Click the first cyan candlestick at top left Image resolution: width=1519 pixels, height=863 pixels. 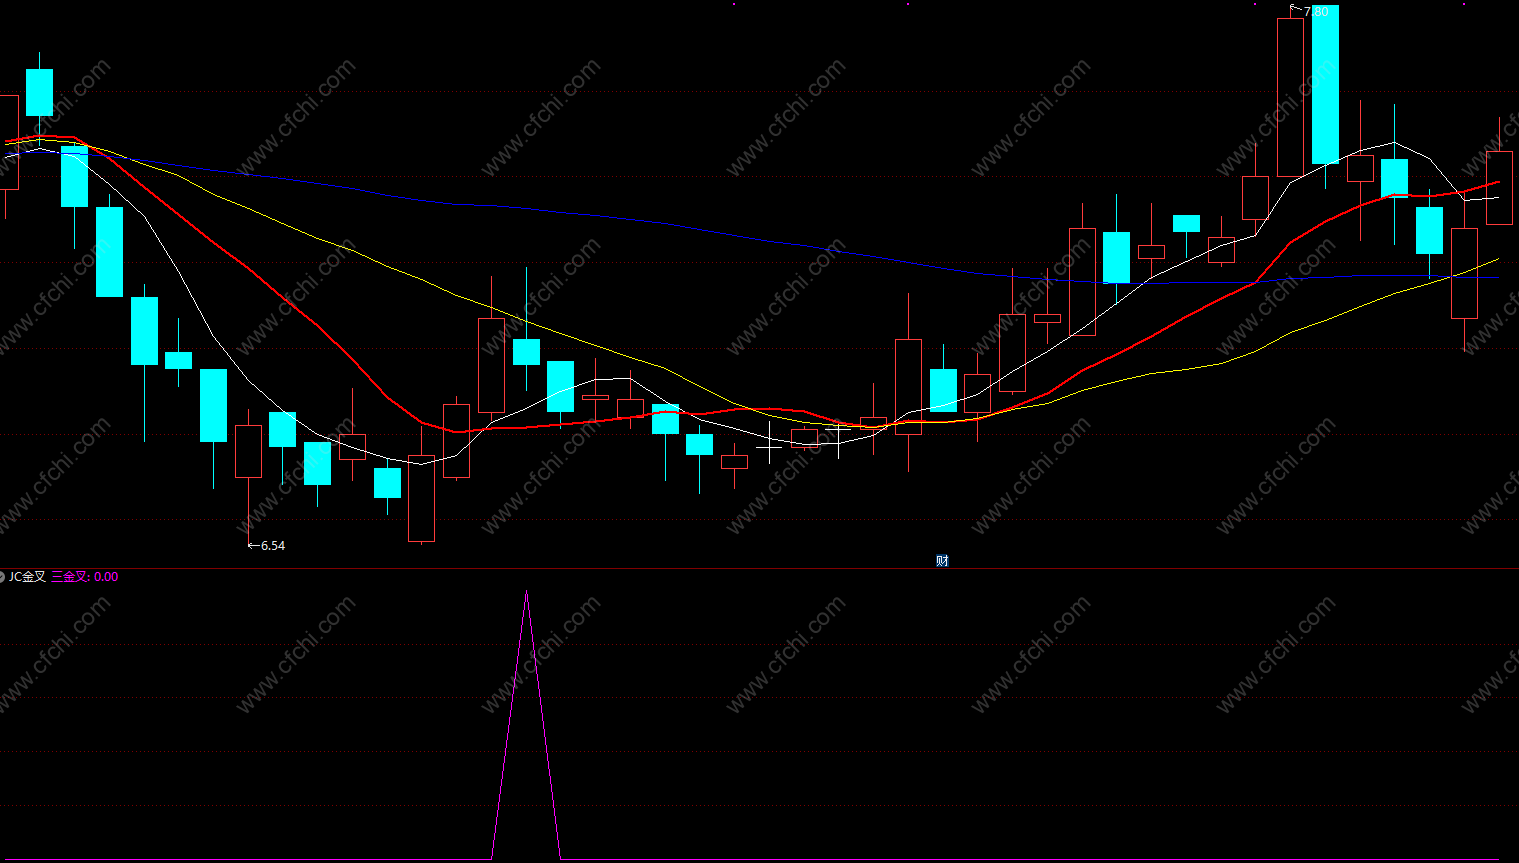[x=39, y=92]
